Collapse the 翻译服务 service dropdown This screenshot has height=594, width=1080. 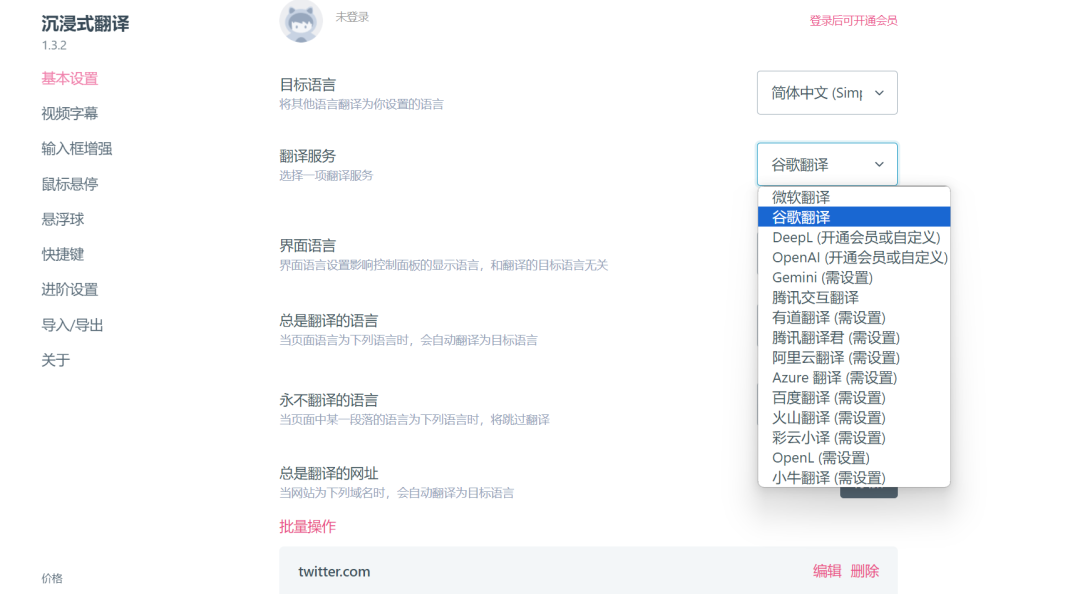click(x=827, y=163)
